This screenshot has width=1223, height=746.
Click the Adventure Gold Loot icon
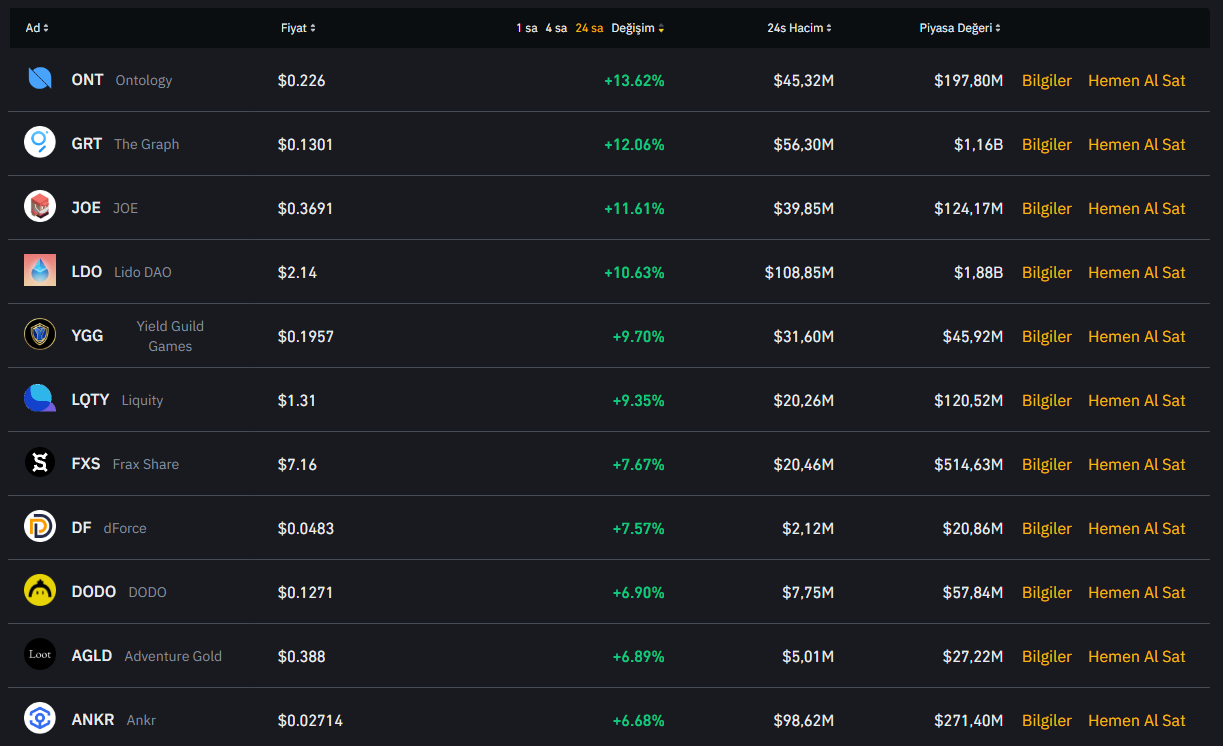point(40,655)
